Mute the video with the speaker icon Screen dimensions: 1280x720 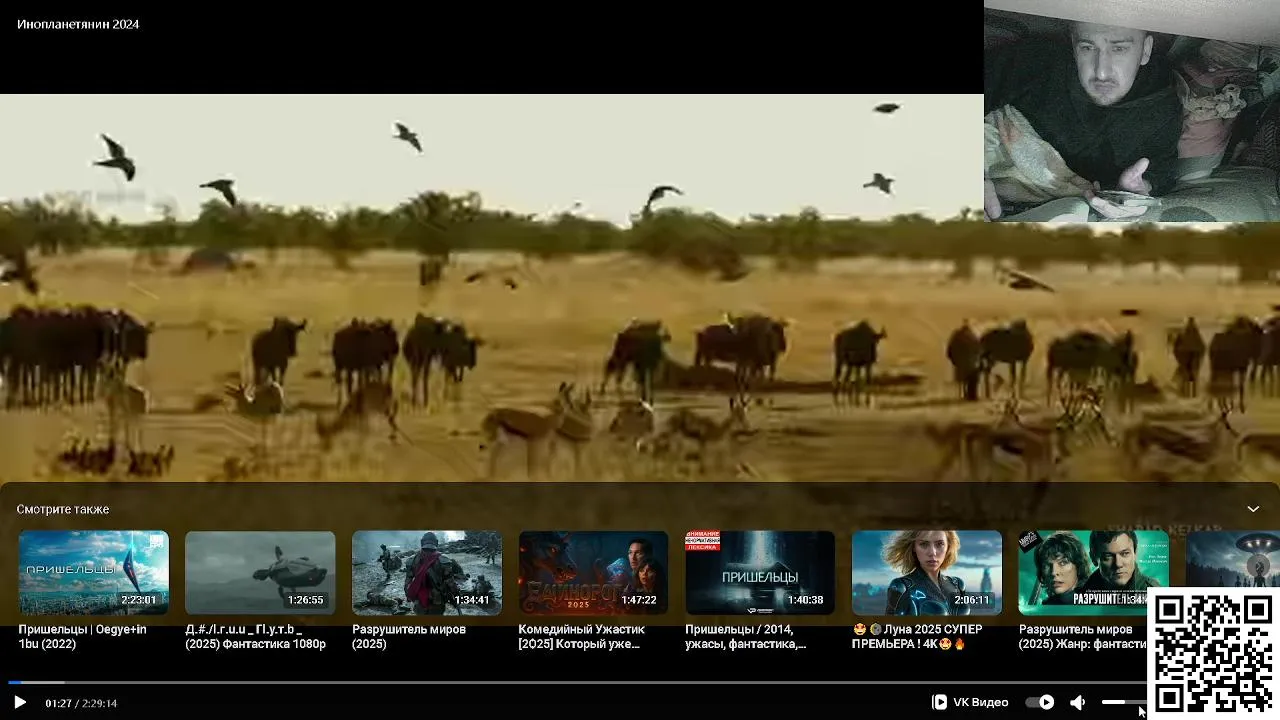click(x=1077, y=702)
